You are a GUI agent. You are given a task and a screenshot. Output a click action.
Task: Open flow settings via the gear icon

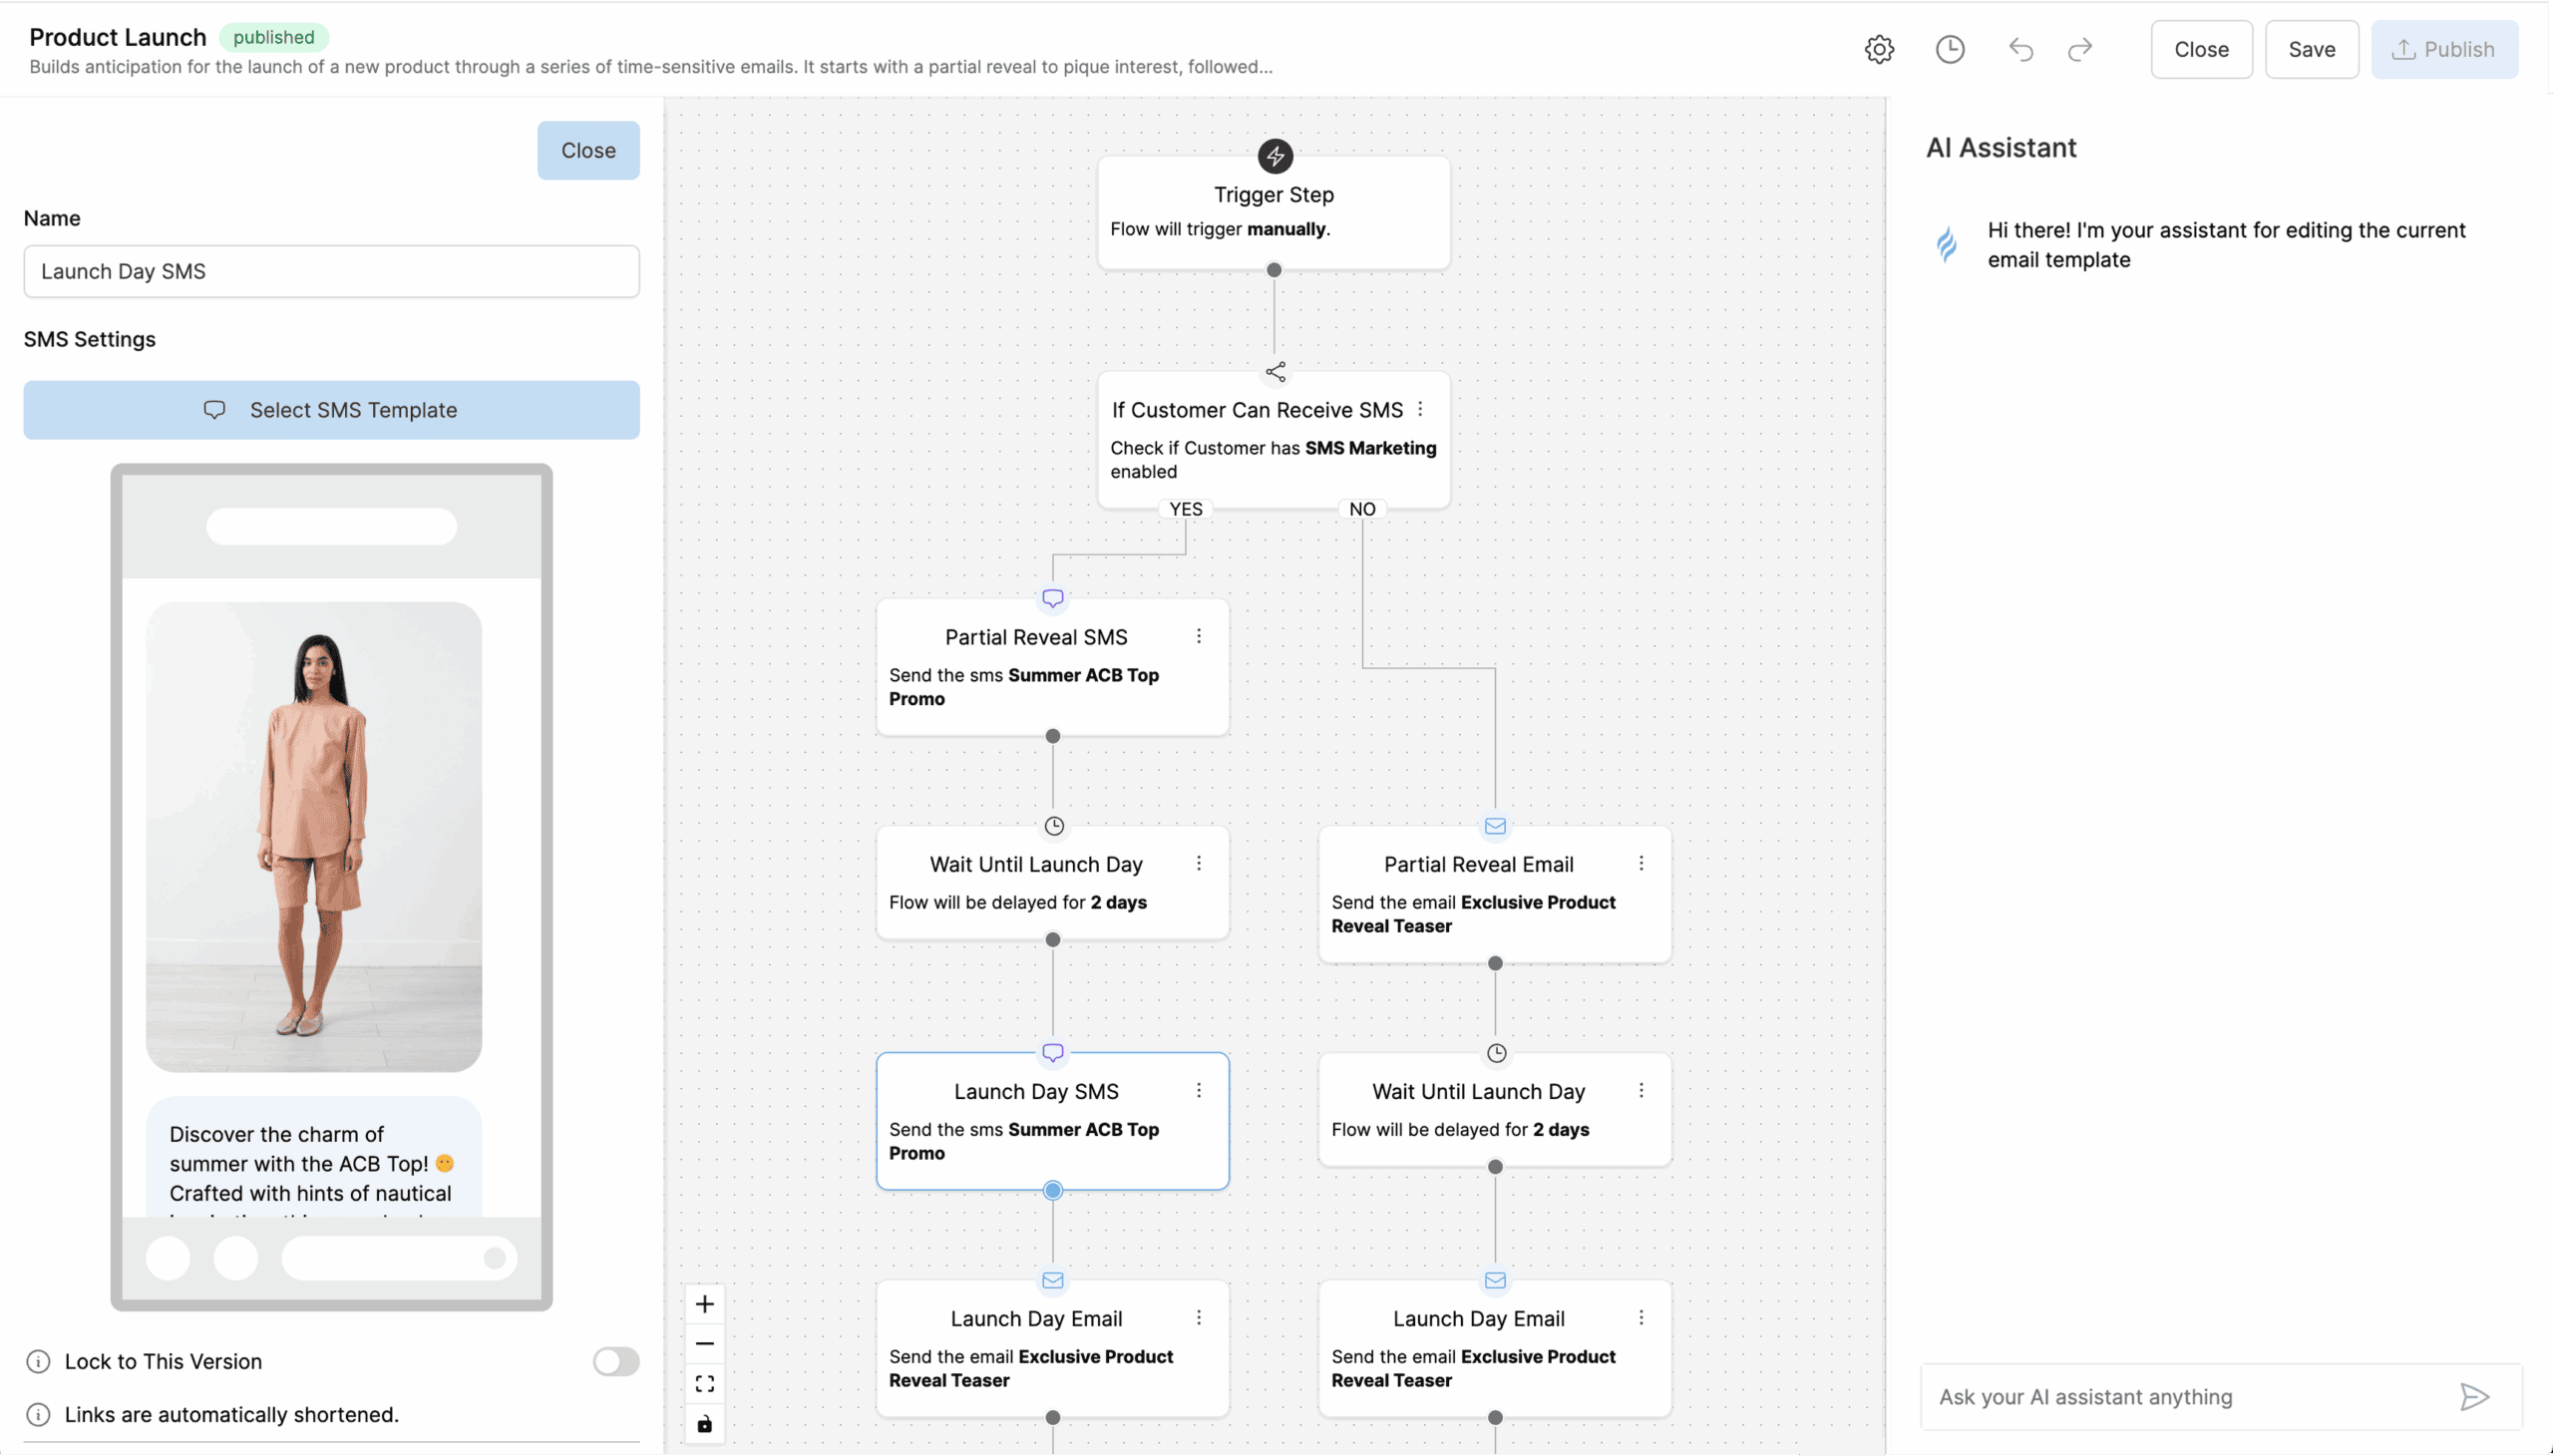coord(1879,49)
